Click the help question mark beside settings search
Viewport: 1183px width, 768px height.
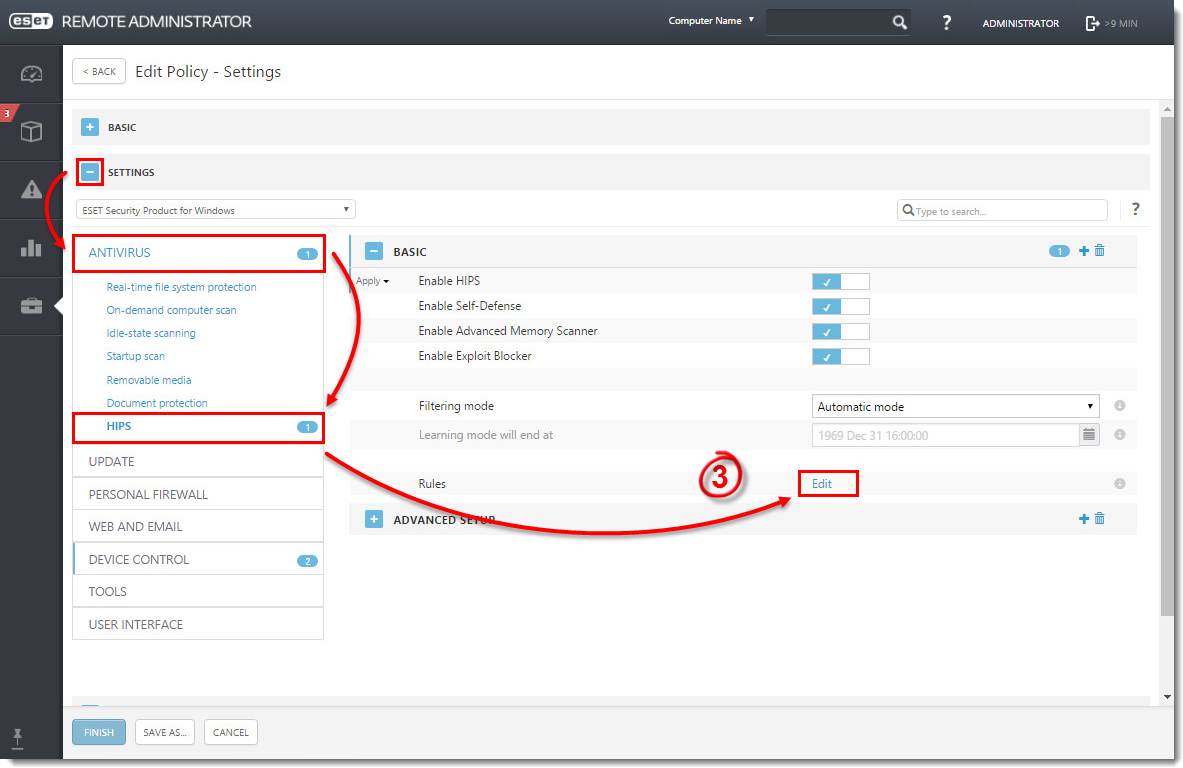tap(1135, 210)
